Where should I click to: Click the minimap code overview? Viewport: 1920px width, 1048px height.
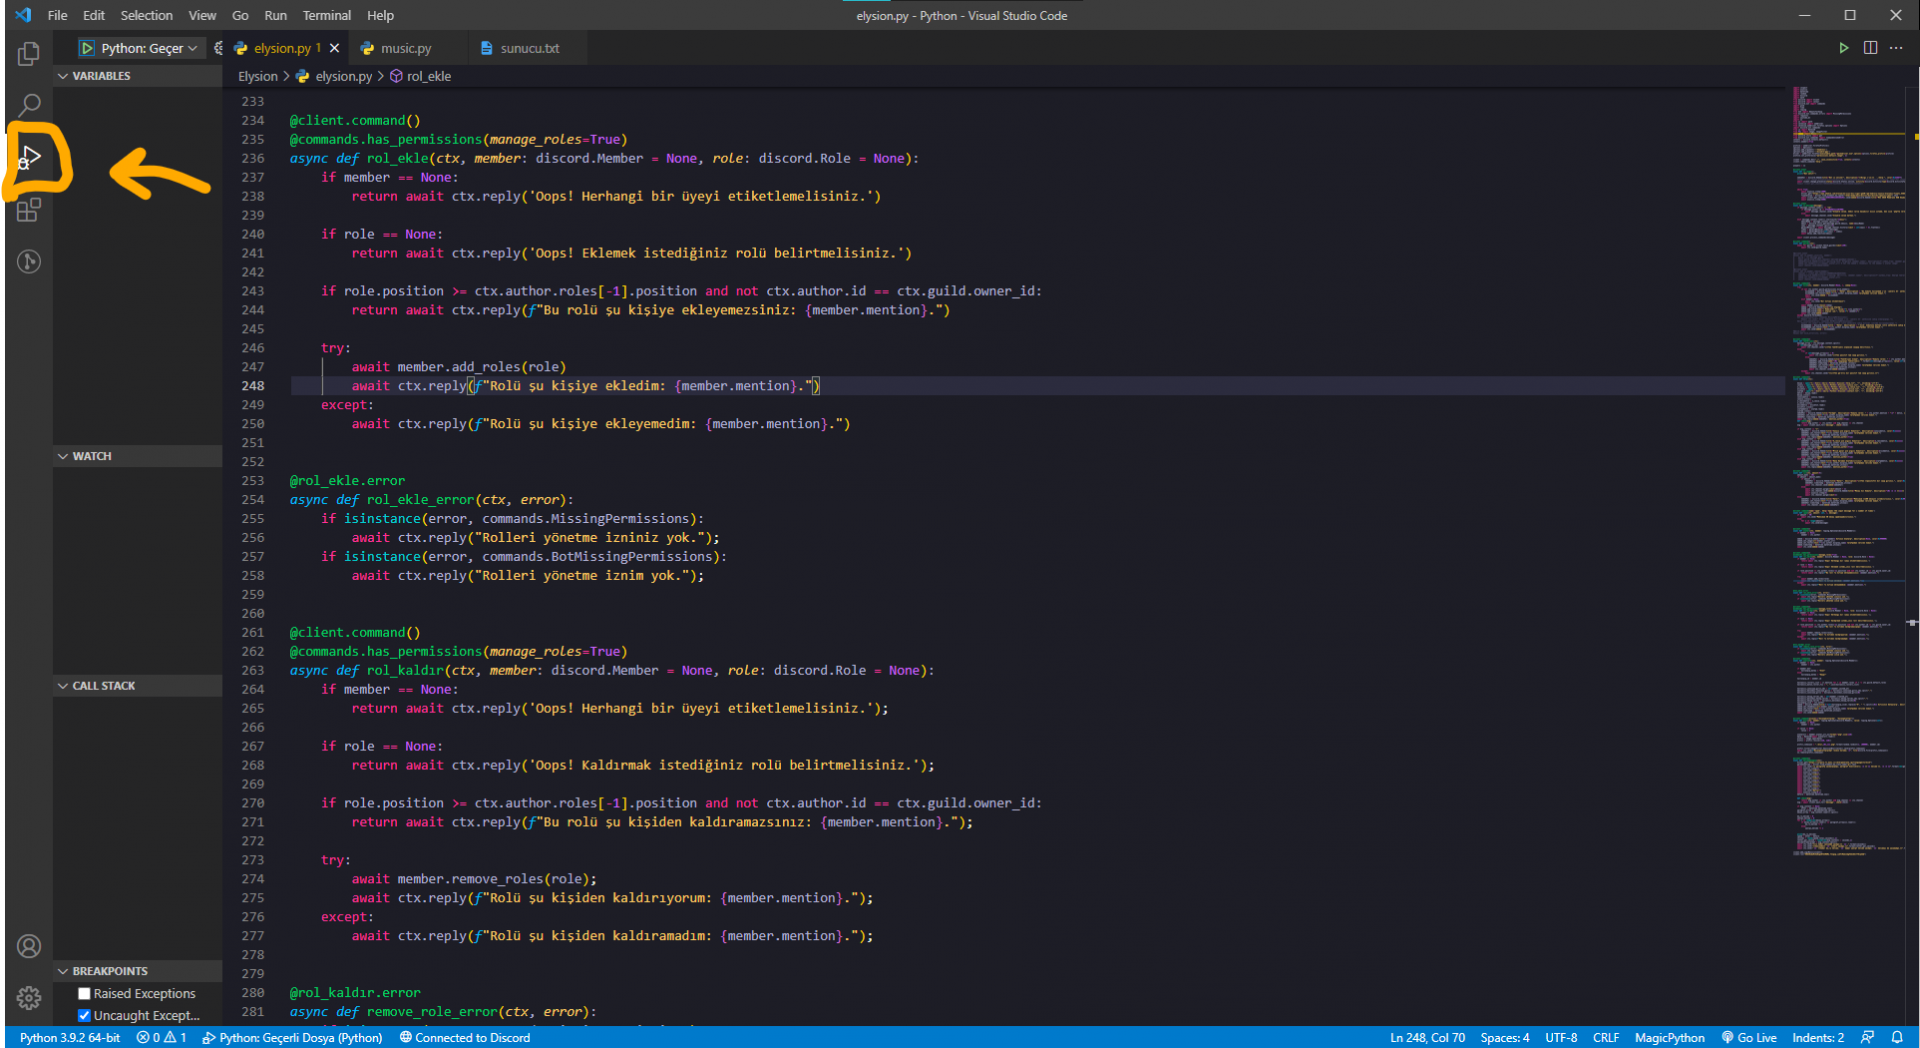[1848, 470]
